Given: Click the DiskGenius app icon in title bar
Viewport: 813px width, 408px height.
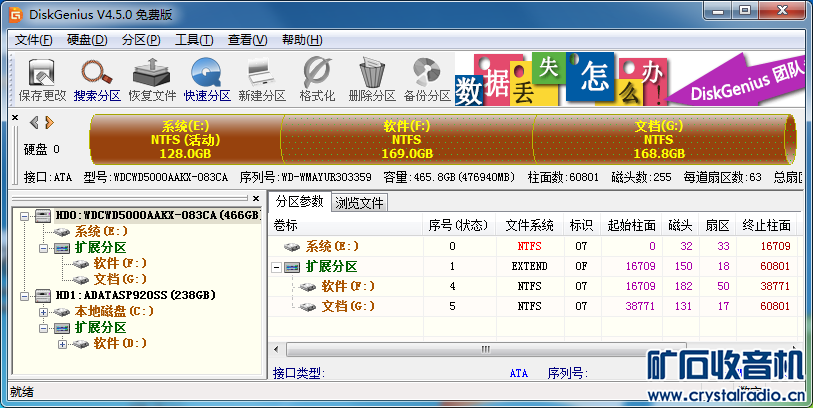Looking at the screenshot, I should tap(16, 15).
